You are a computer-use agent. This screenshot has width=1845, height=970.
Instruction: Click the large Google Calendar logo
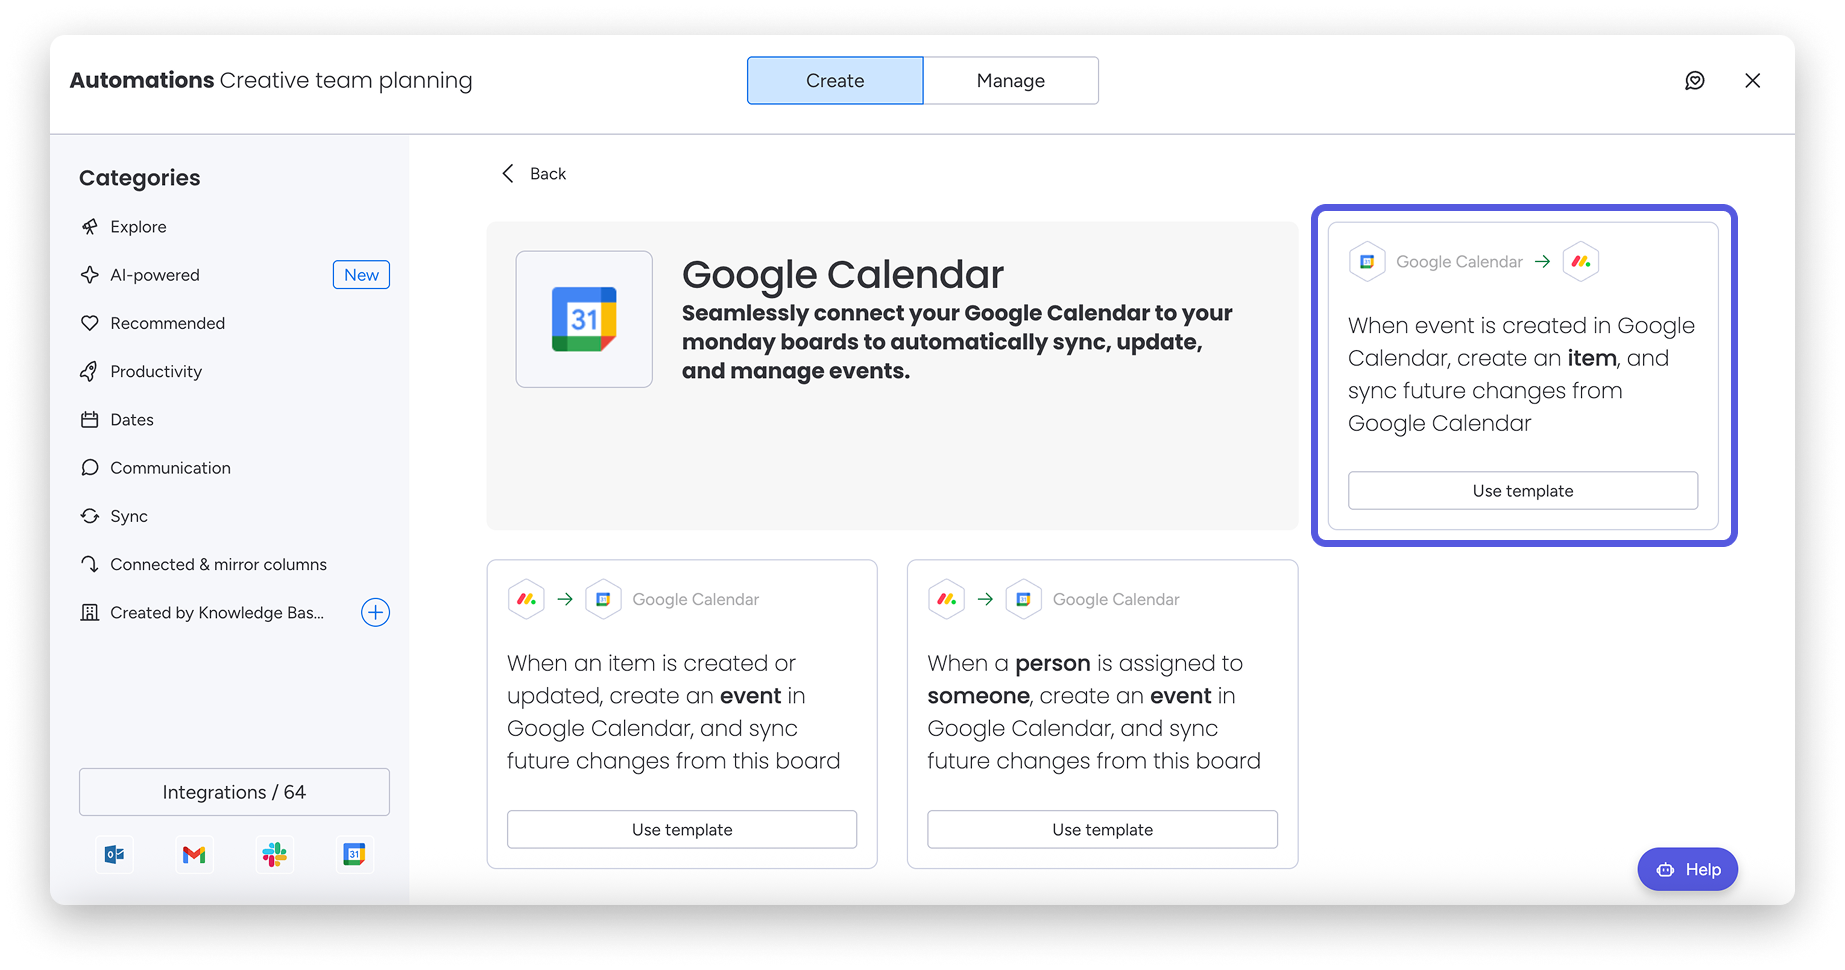pyautogui.click(x=584, y=319)
